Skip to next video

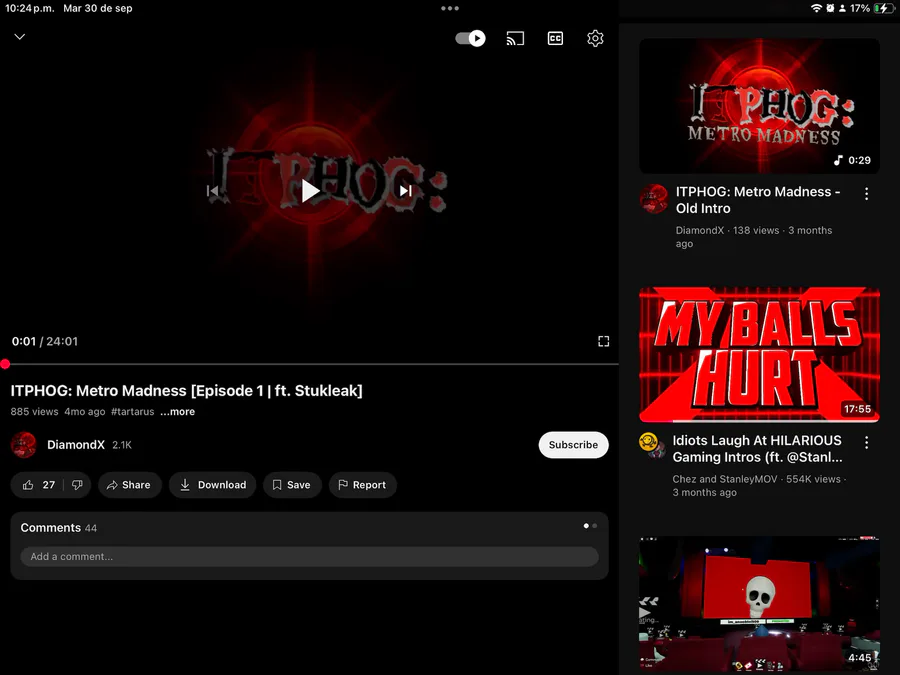click(406, 191)
